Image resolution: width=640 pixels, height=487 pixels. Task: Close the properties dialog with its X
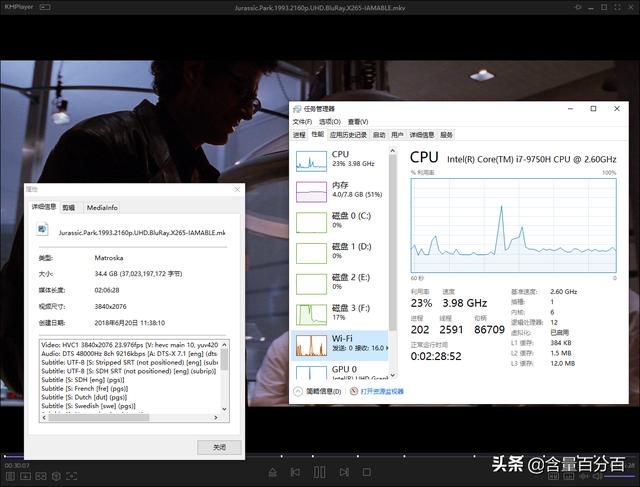(x=237, y=189)
